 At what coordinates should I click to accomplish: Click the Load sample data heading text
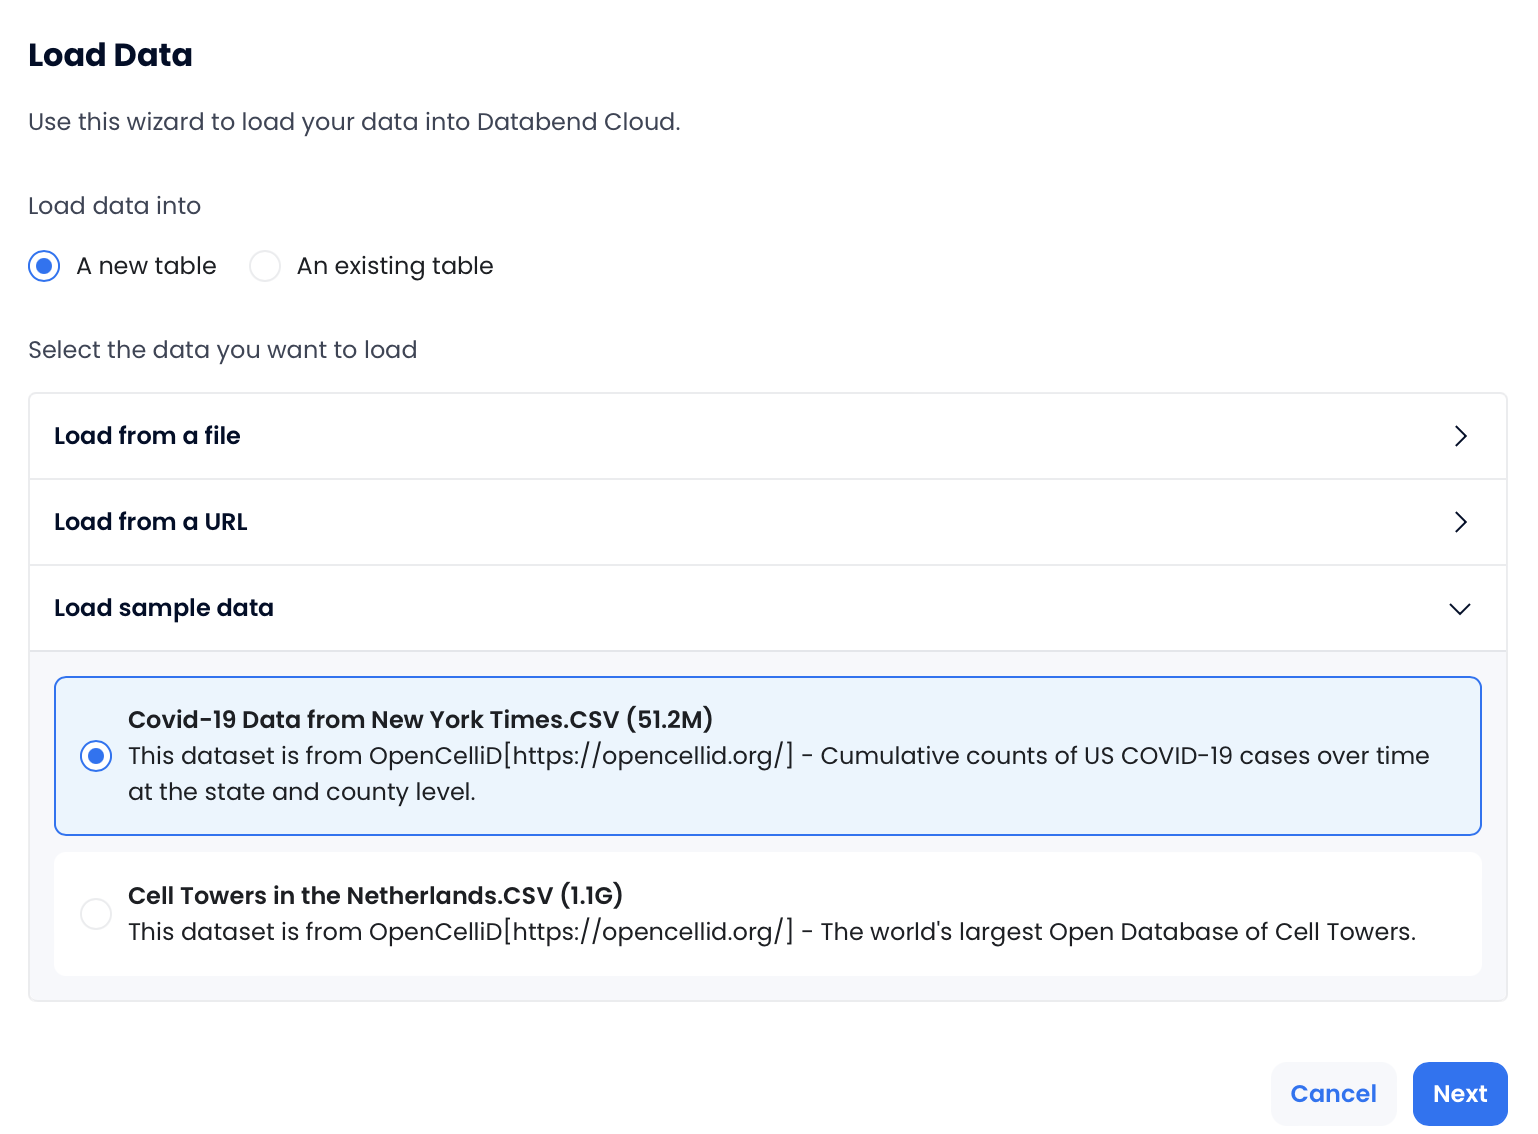pos(164,608)
